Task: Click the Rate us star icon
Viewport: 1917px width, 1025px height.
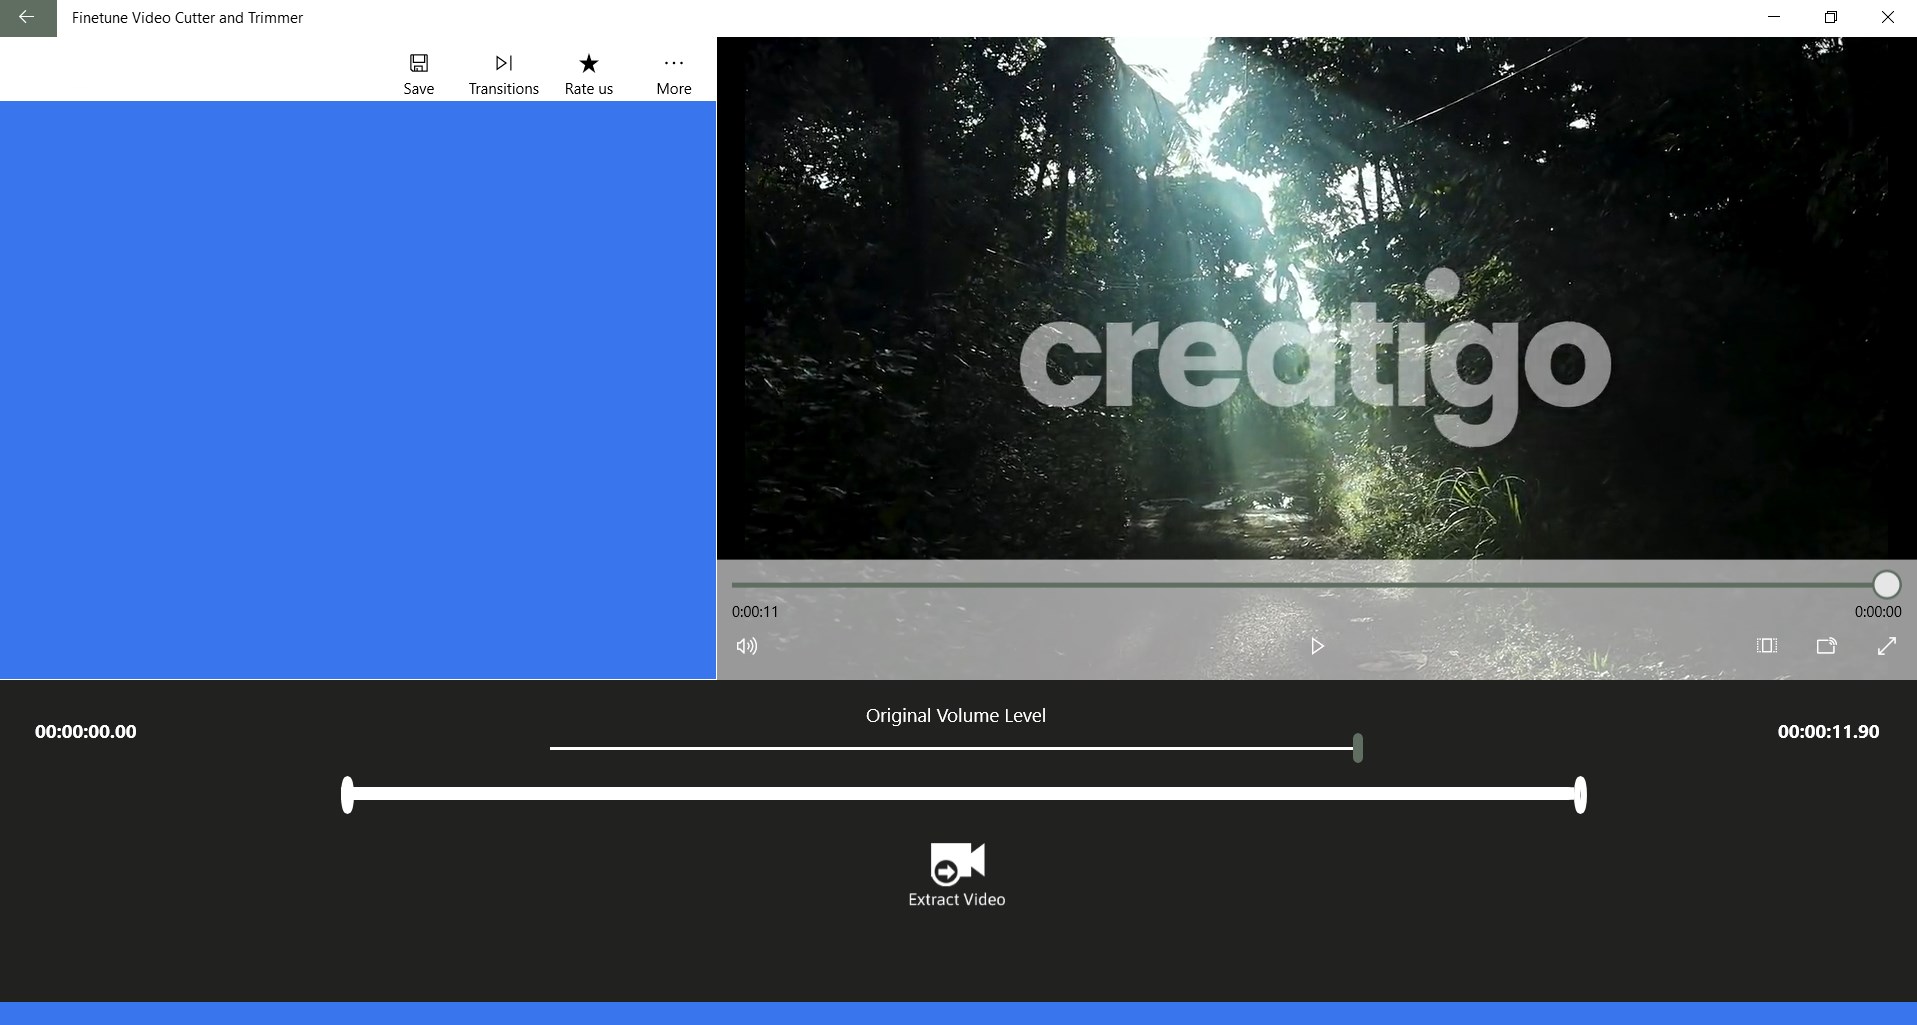Action: tap(588, 62)
